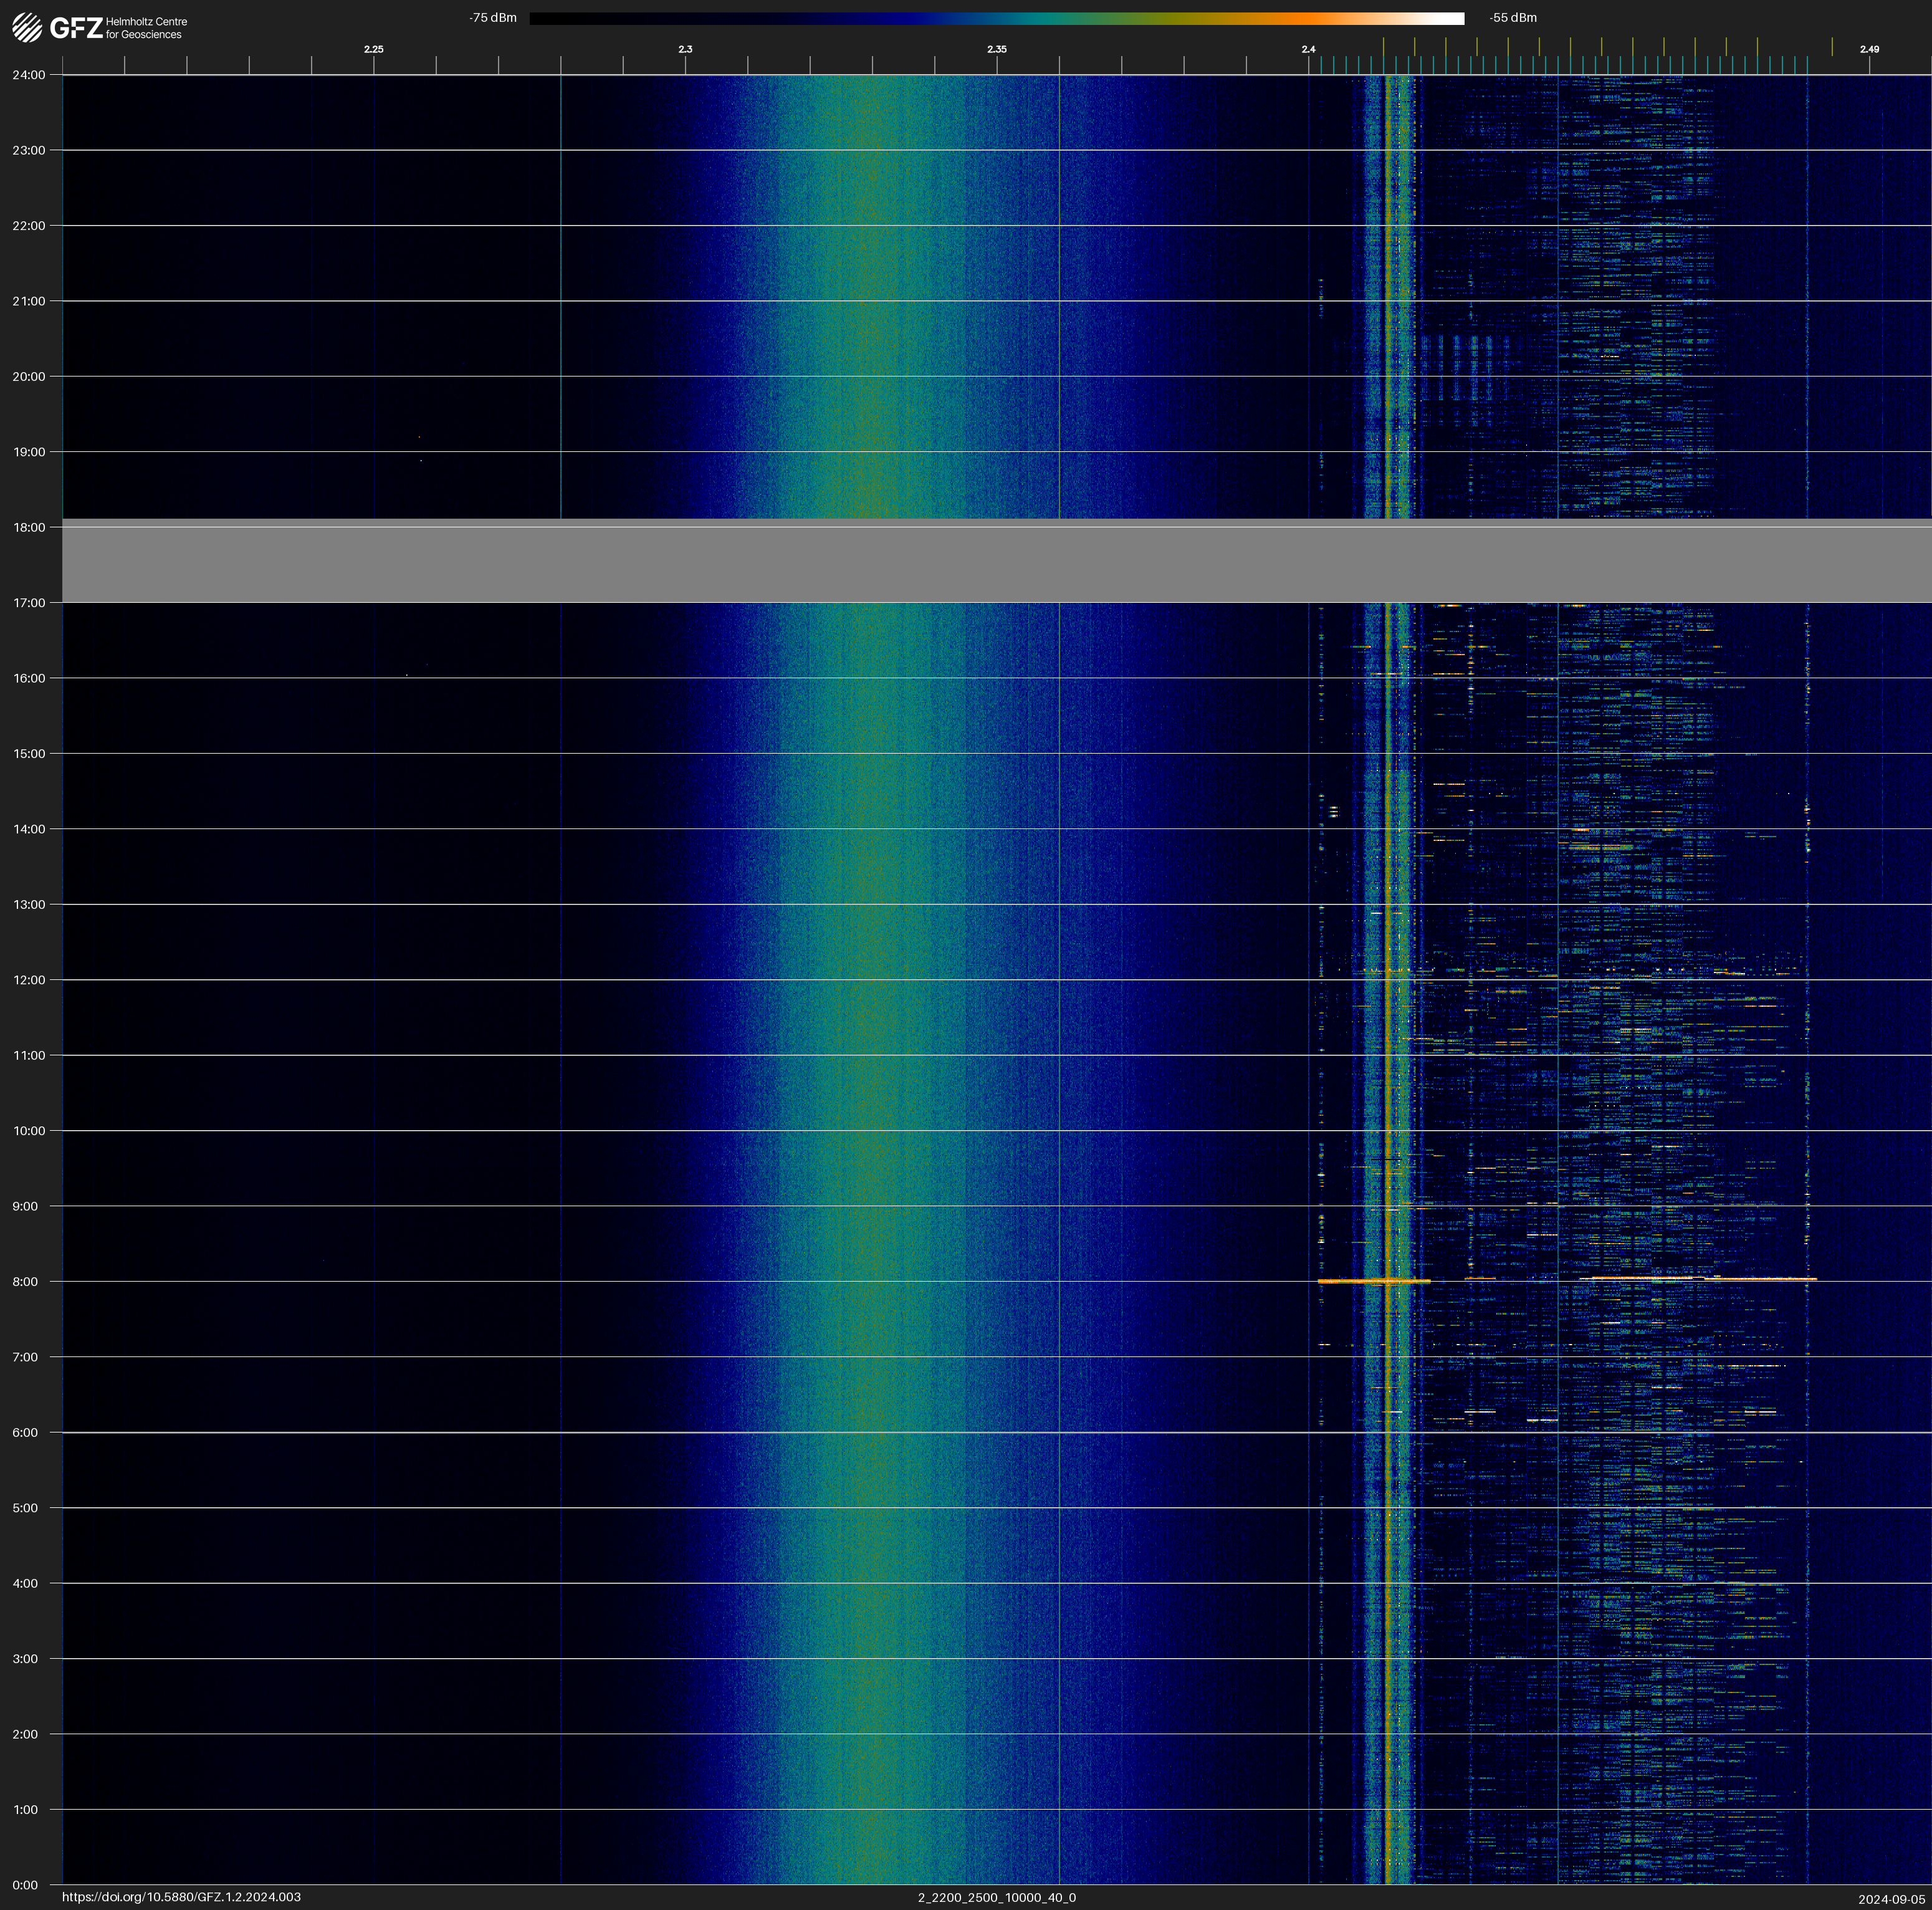Select the 2.35 frequency axis label

click(996, 49)
